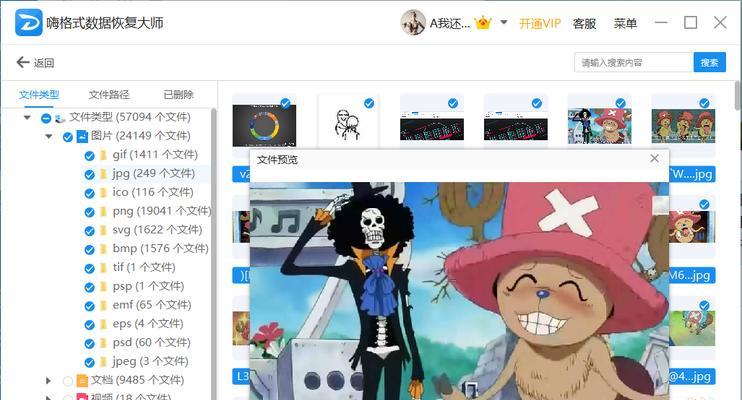Viewport: 742px width, 400px height.
Task: Uncheck the jpeg file type checkbox
Action: [x=89, y=363]
